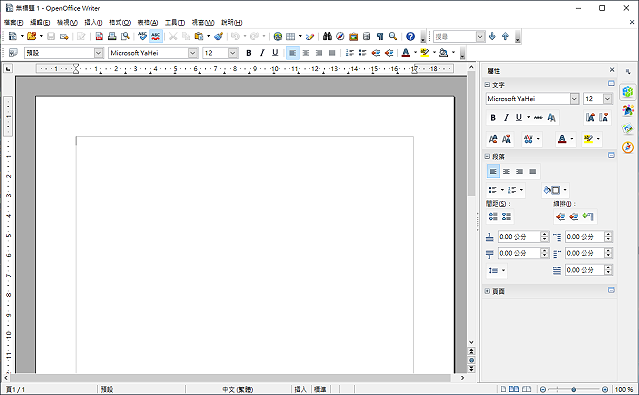Open paragraph style dropdown in toolbar

[x=98, y=53]
